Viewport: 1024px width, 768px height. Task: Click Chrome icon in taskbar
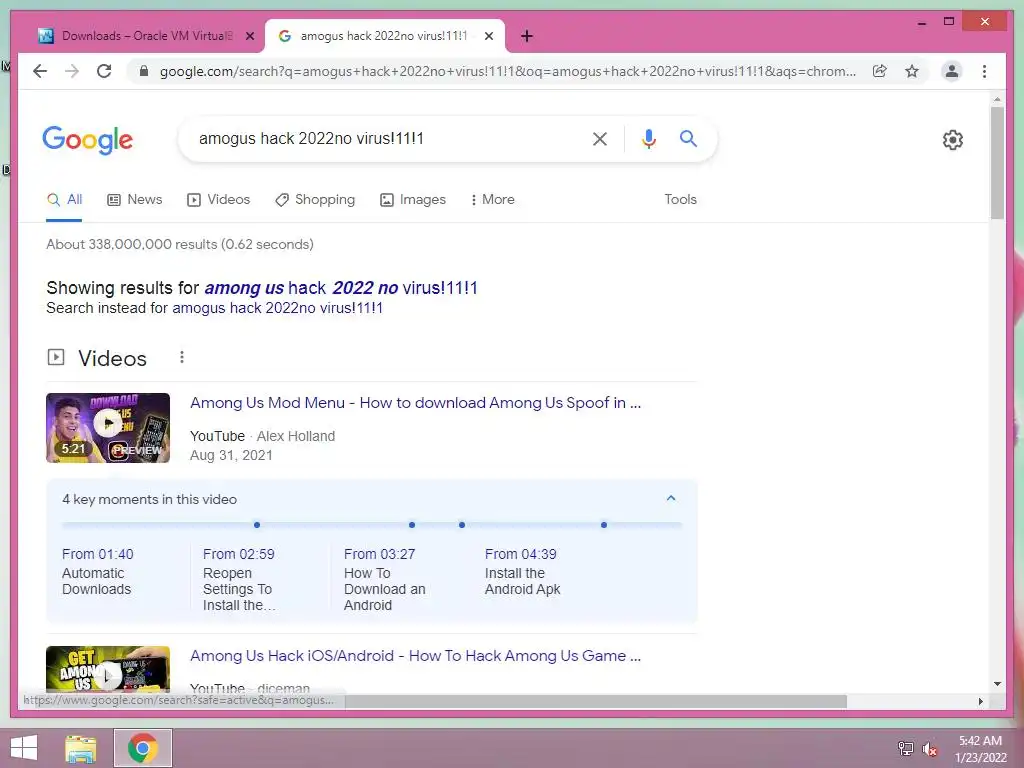(x=142, y=748)
